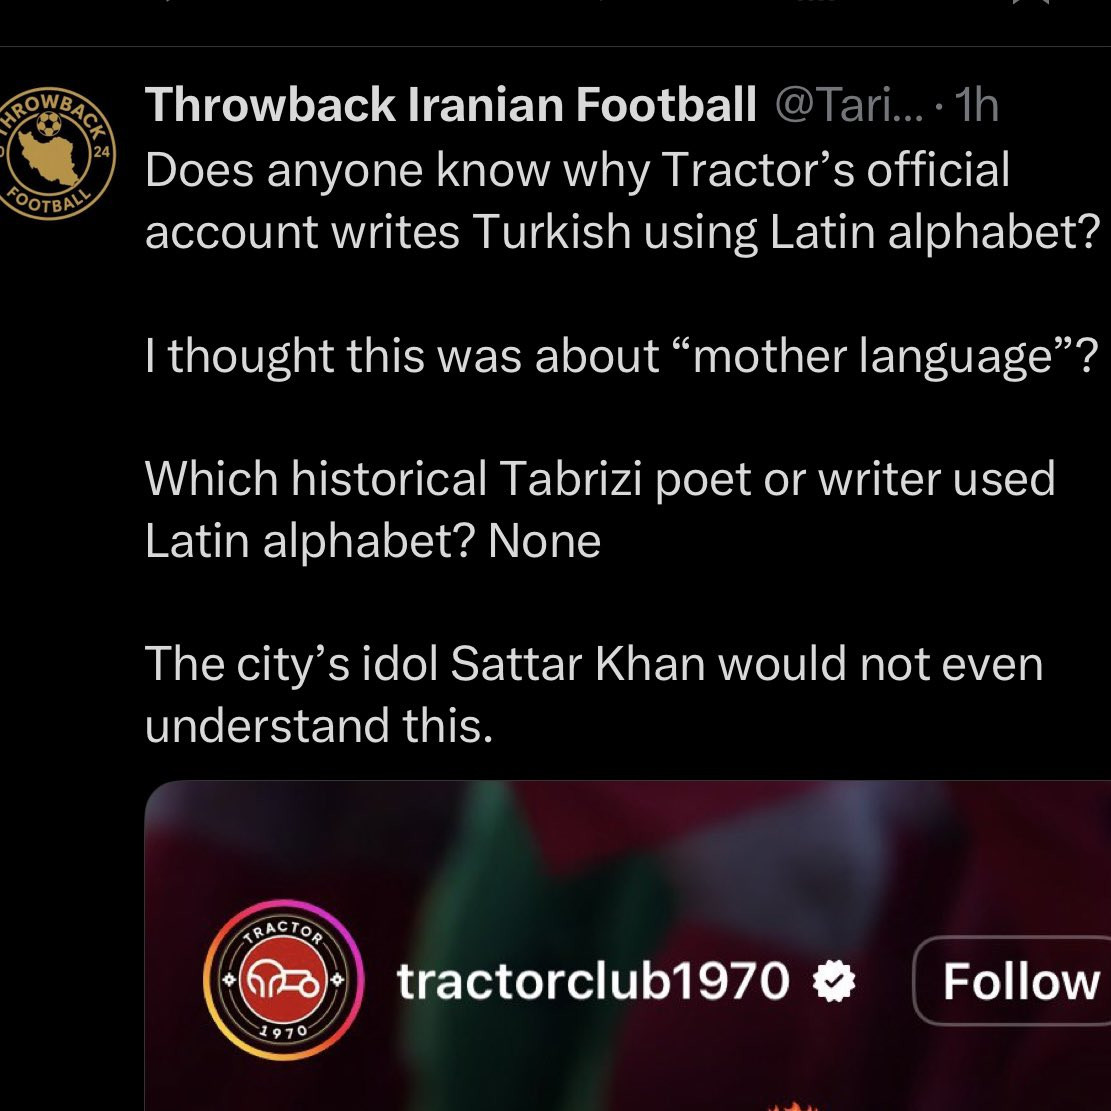Open the tractorclub1970 username link

[593, 982]
